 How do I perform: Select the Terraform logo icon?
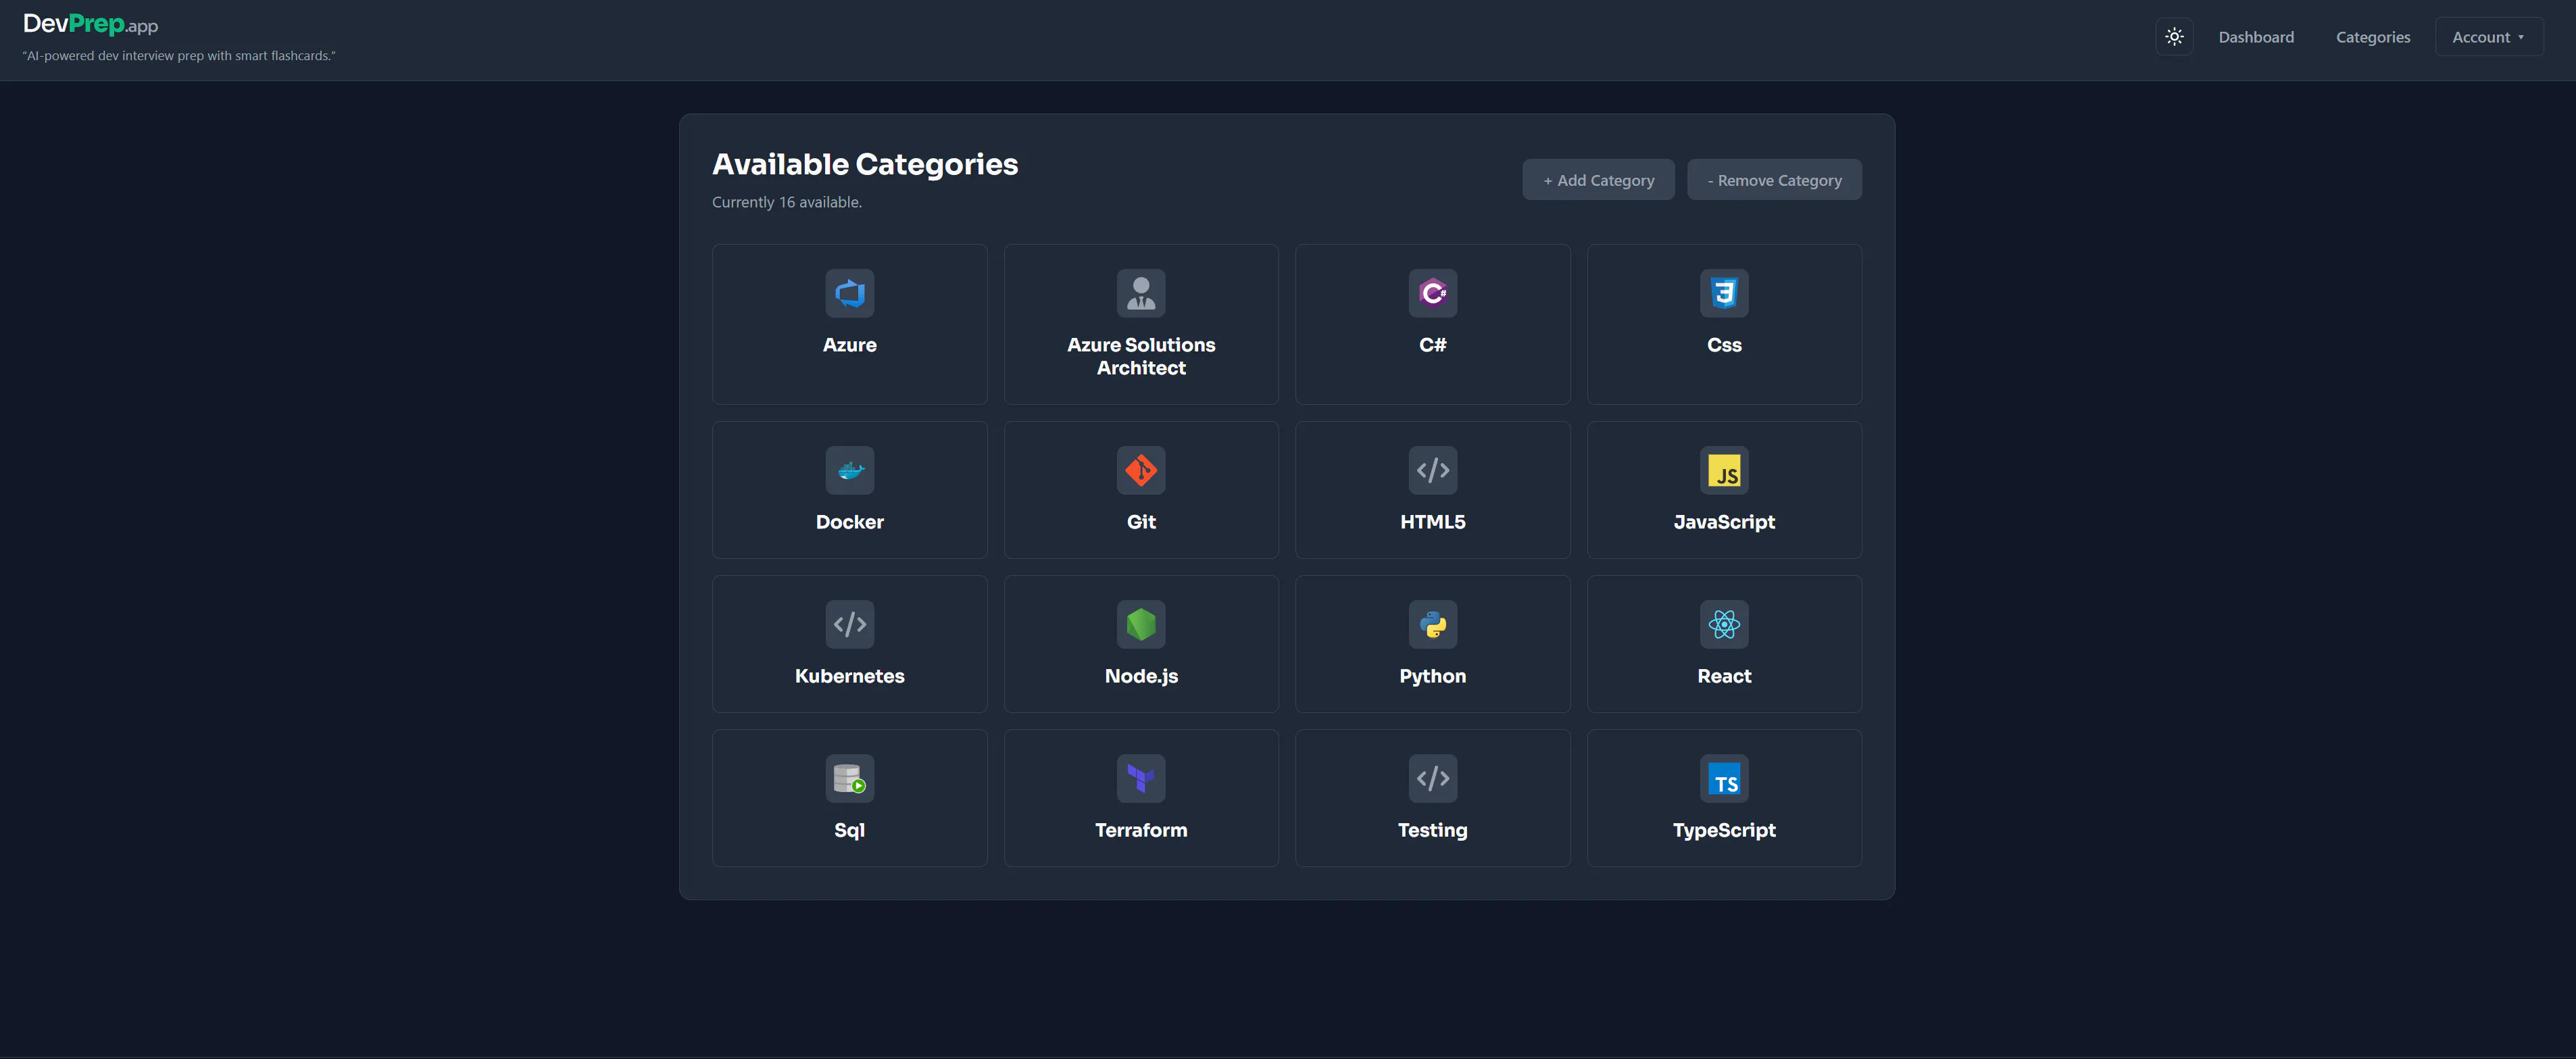[x=1141, y=778]
